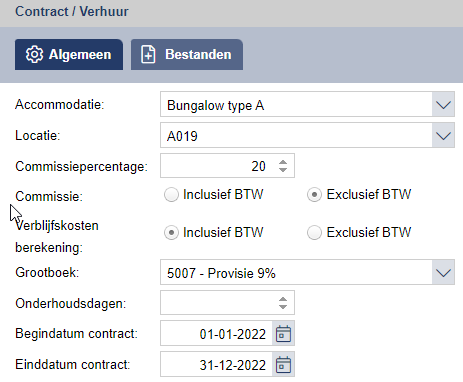Decrease Commissiepercentage with down arrow
Image resolution: width=463 pixels, height=382 pixels.
[283, 170]
